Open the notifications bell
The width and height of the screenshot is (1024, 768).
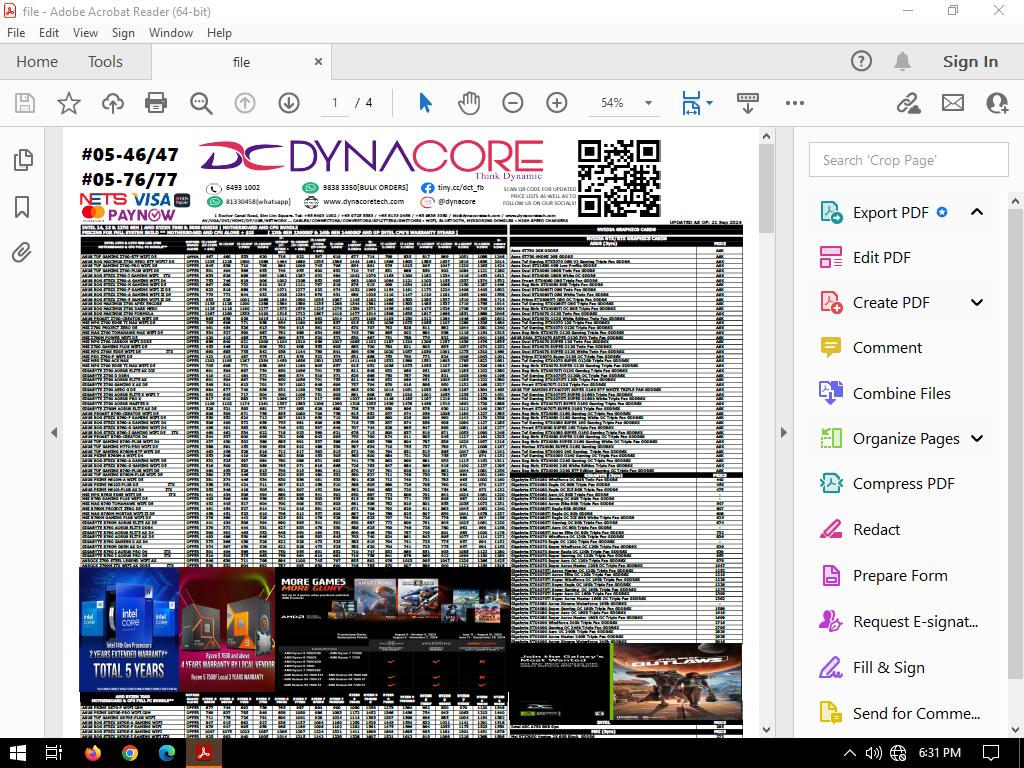[902, 62]
